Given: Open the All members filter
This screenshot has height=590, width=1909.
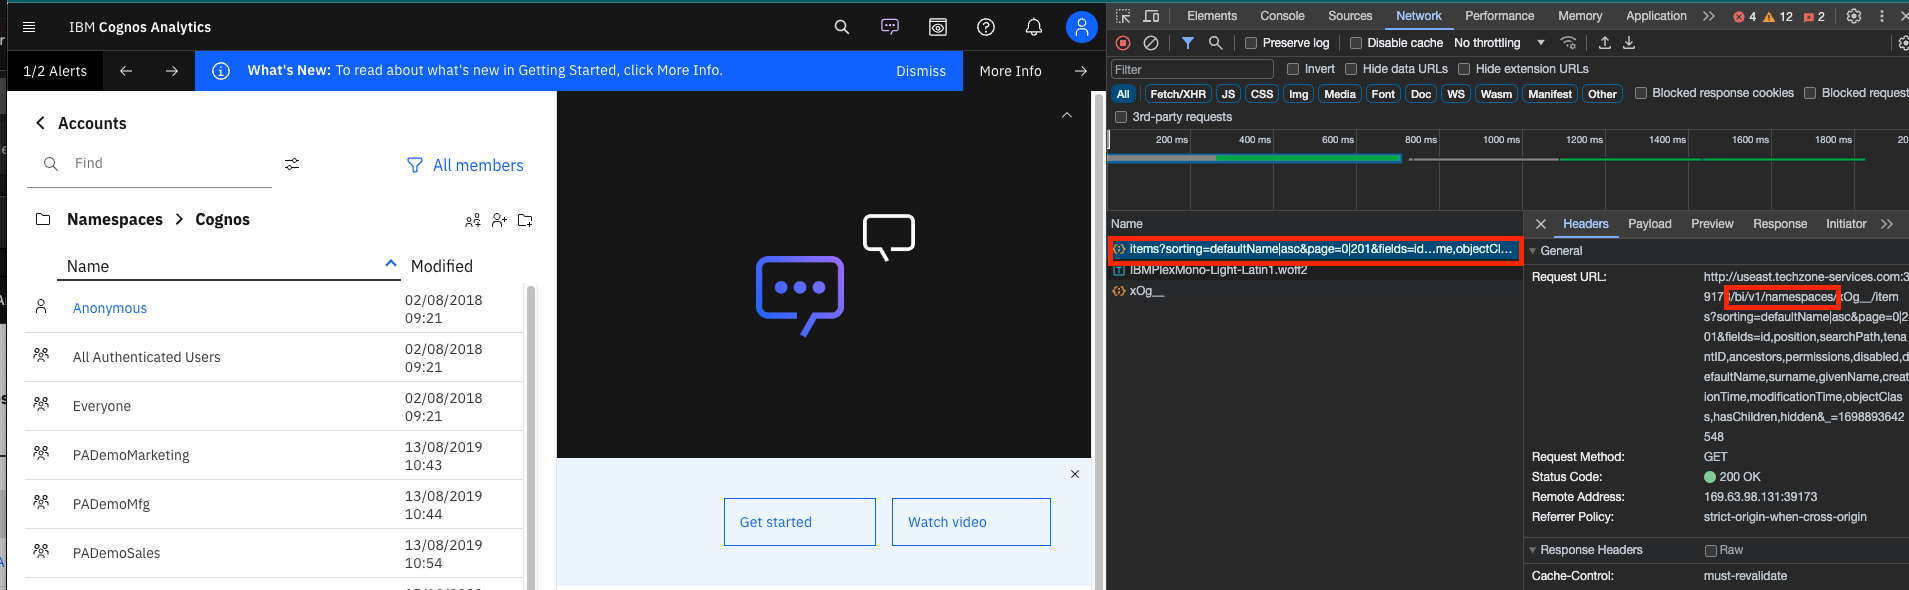Looking at the screenshot, I should [465, 165].
